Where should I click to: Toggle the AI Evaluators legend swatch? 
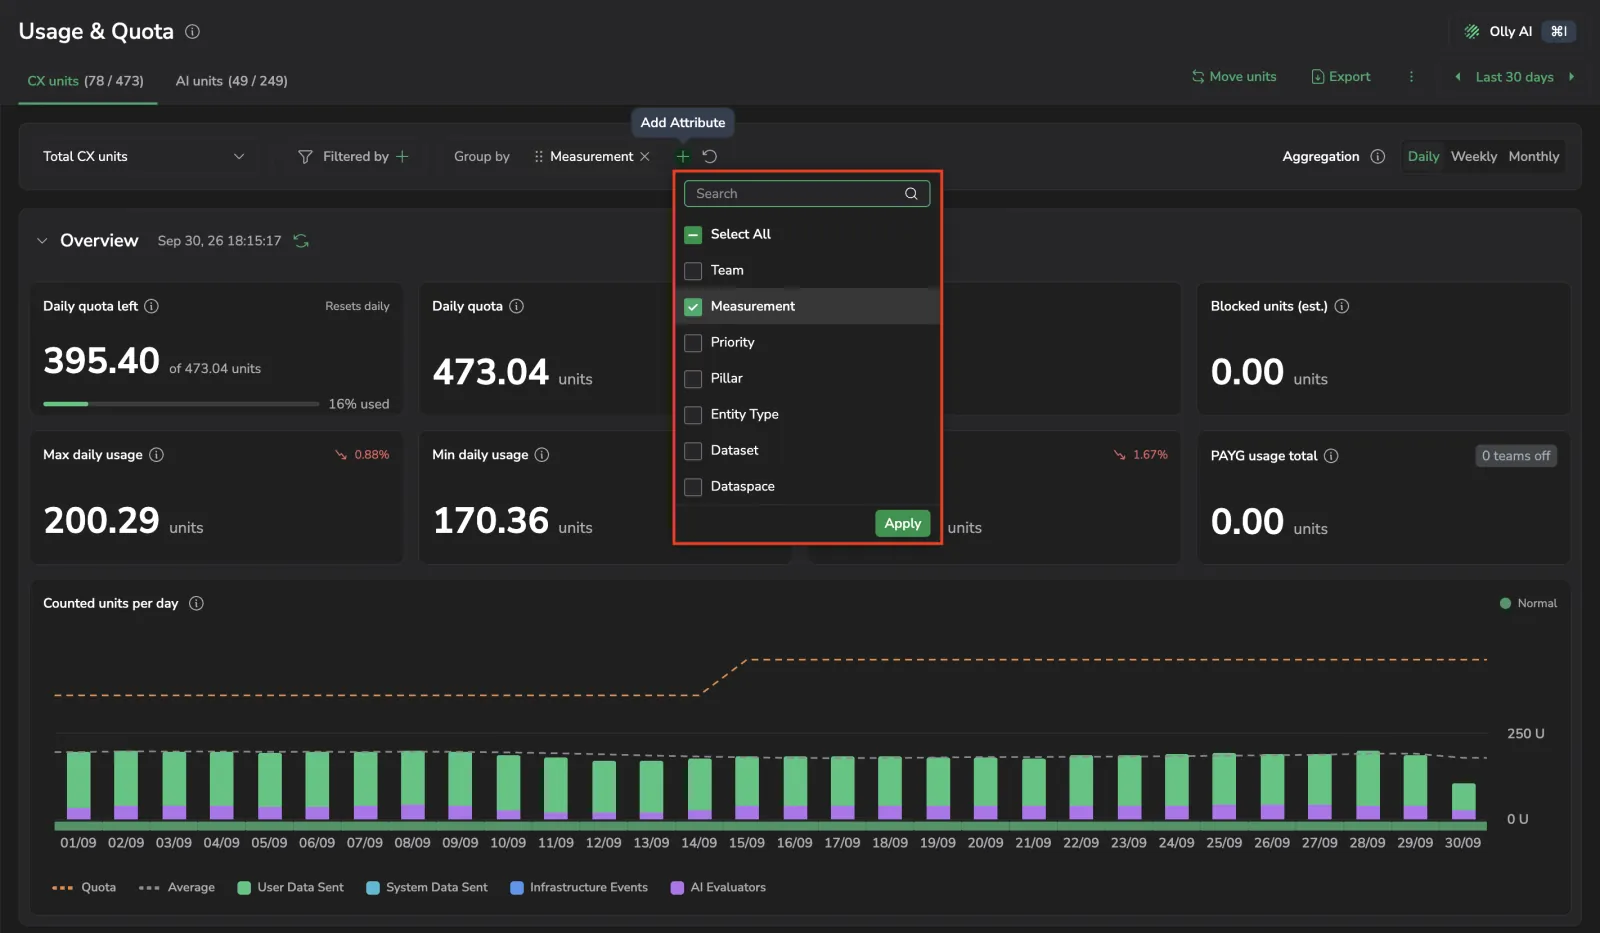[x=677, y=888]
